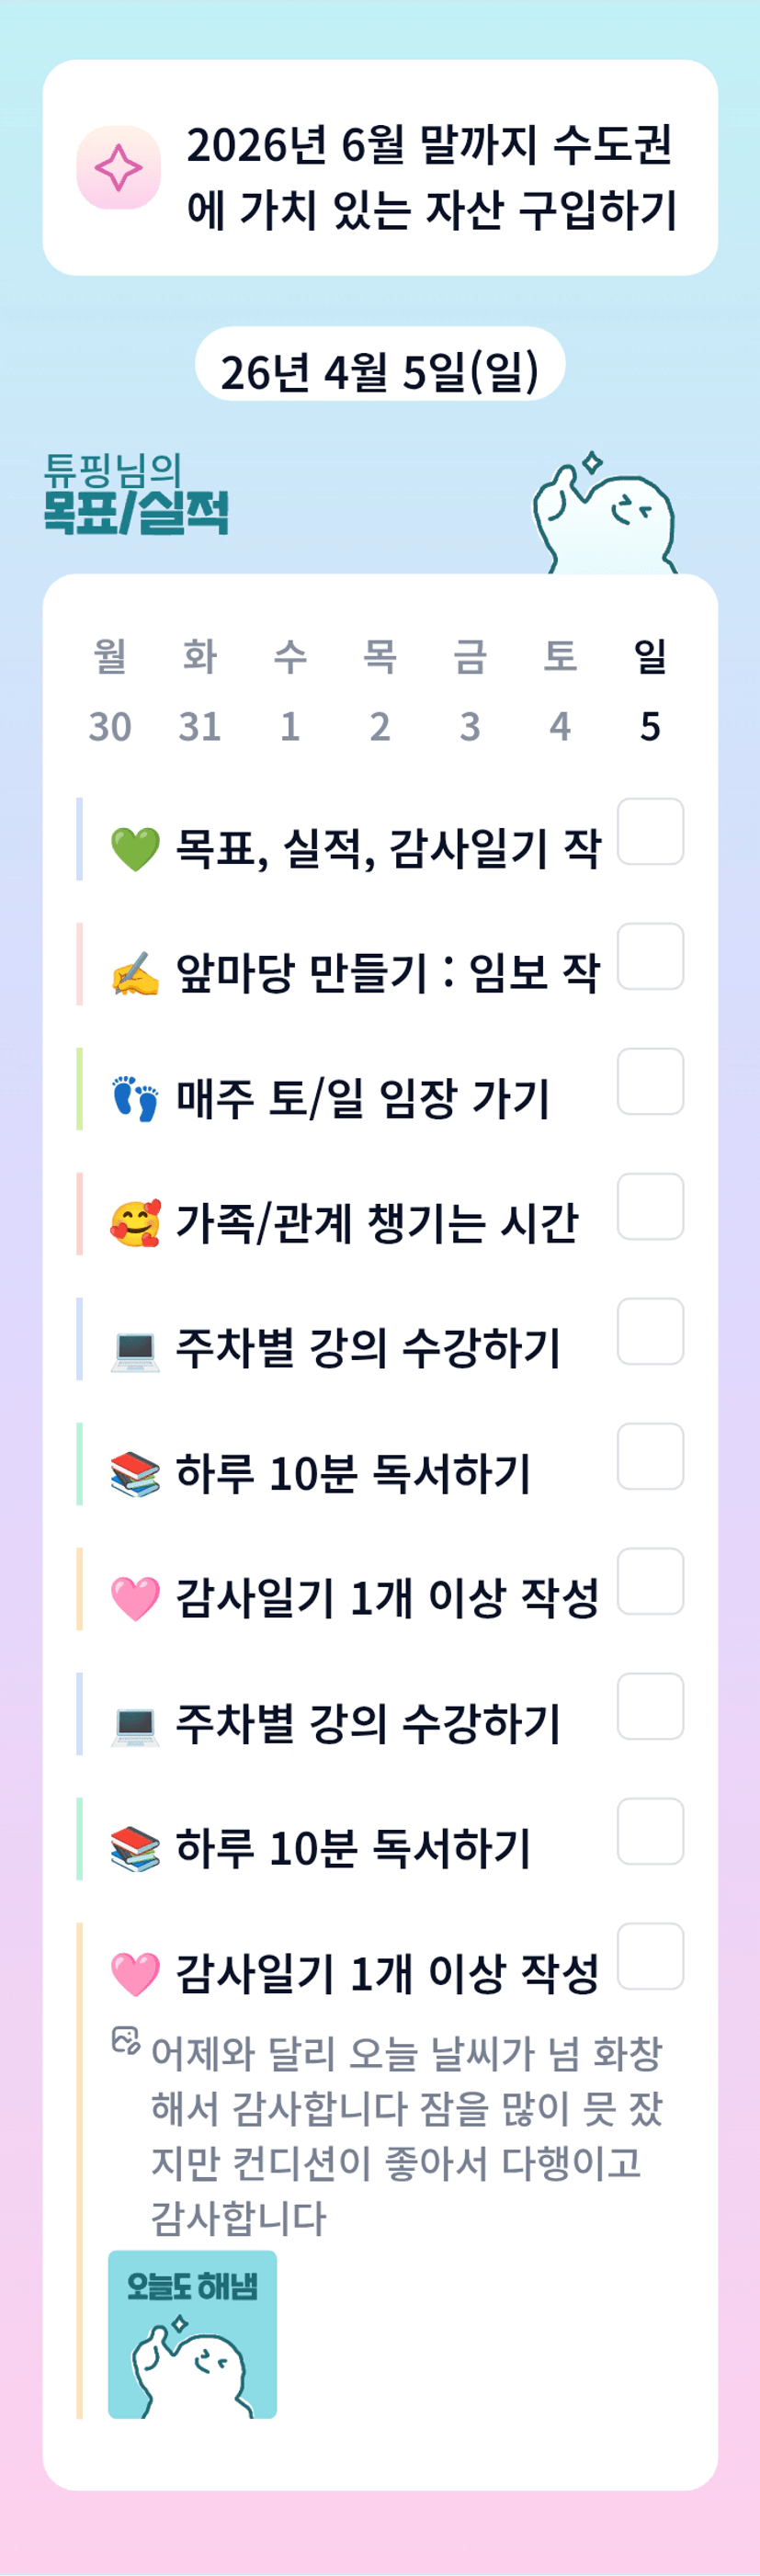Mark 앞마당 만들기 task as done
760x2576 pixels.
coord(650,956)
